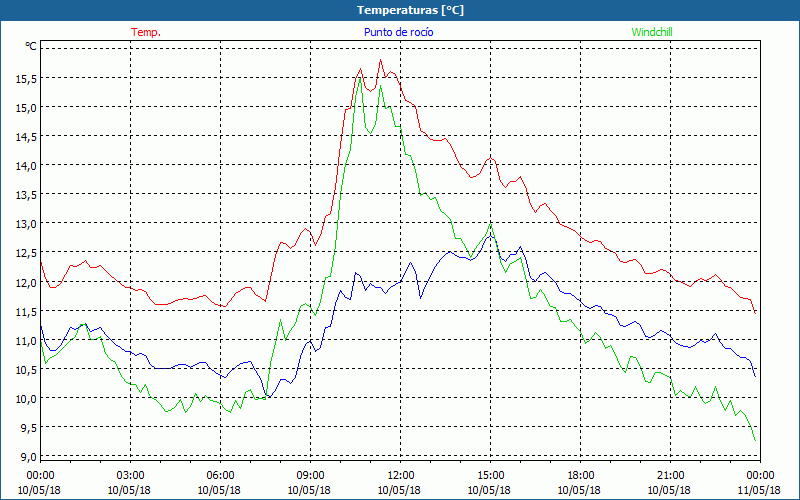Click the 03:00 time axis label
The image size is (800, 500).
[131, 476]
